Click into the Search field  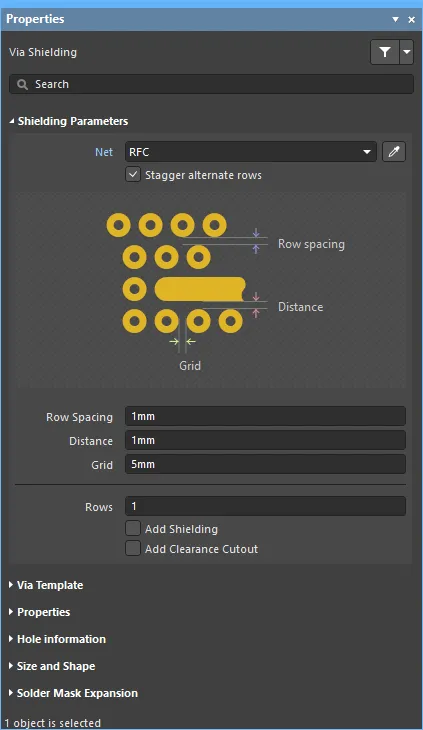[211, 84]
